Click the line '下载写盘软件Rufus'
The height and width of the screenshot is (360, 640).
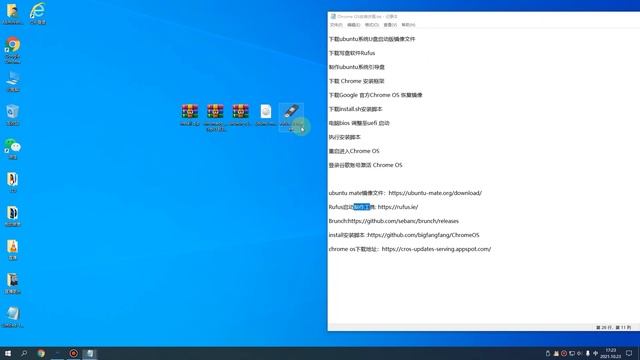(352, 53)
